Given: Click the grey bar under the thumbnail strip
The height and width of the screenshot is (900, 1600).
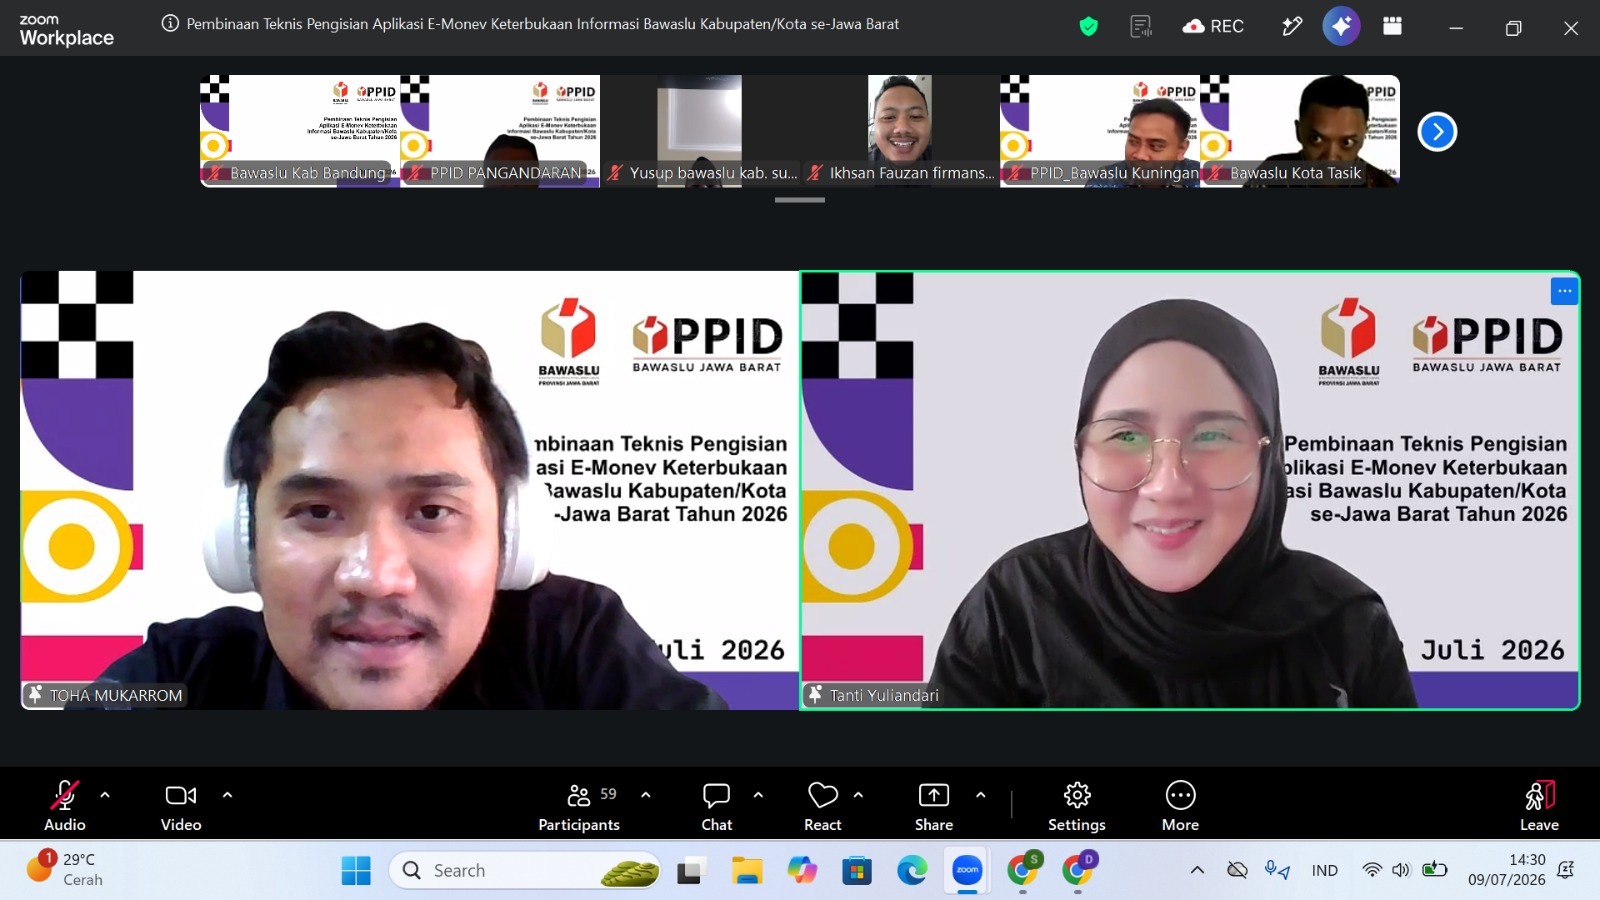Looking at the screenshot, I should point(800,200).
